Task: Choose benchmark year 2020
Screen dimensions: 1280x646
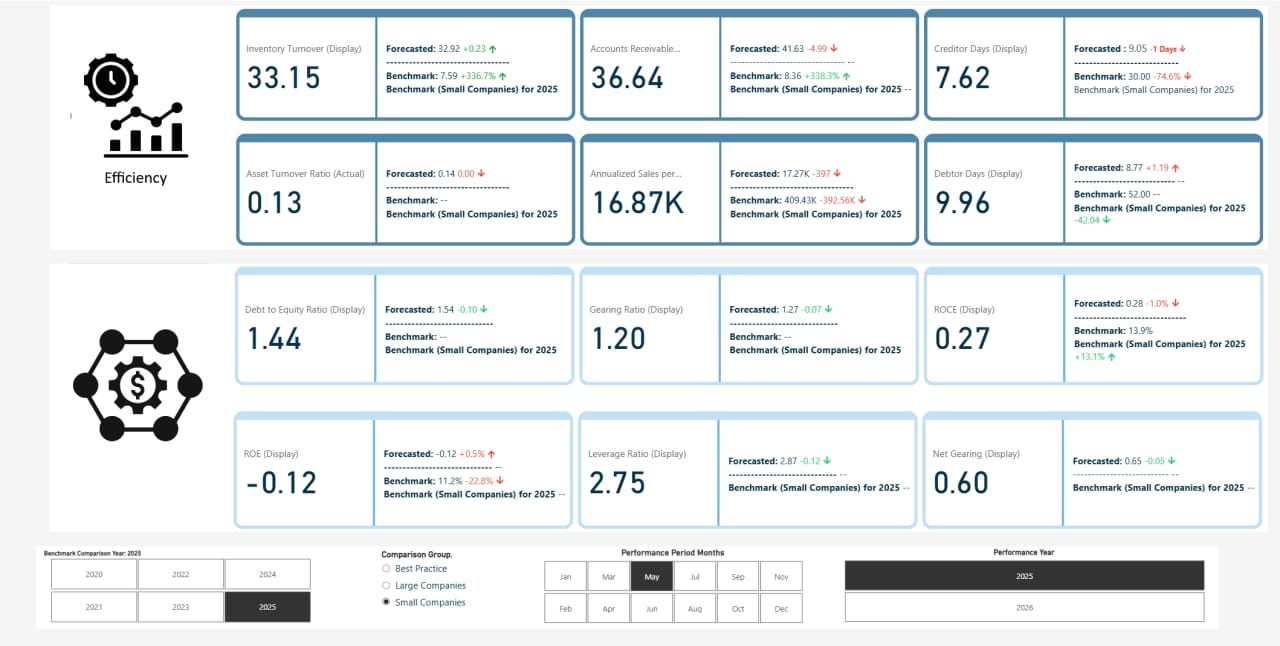Action: 94,574
